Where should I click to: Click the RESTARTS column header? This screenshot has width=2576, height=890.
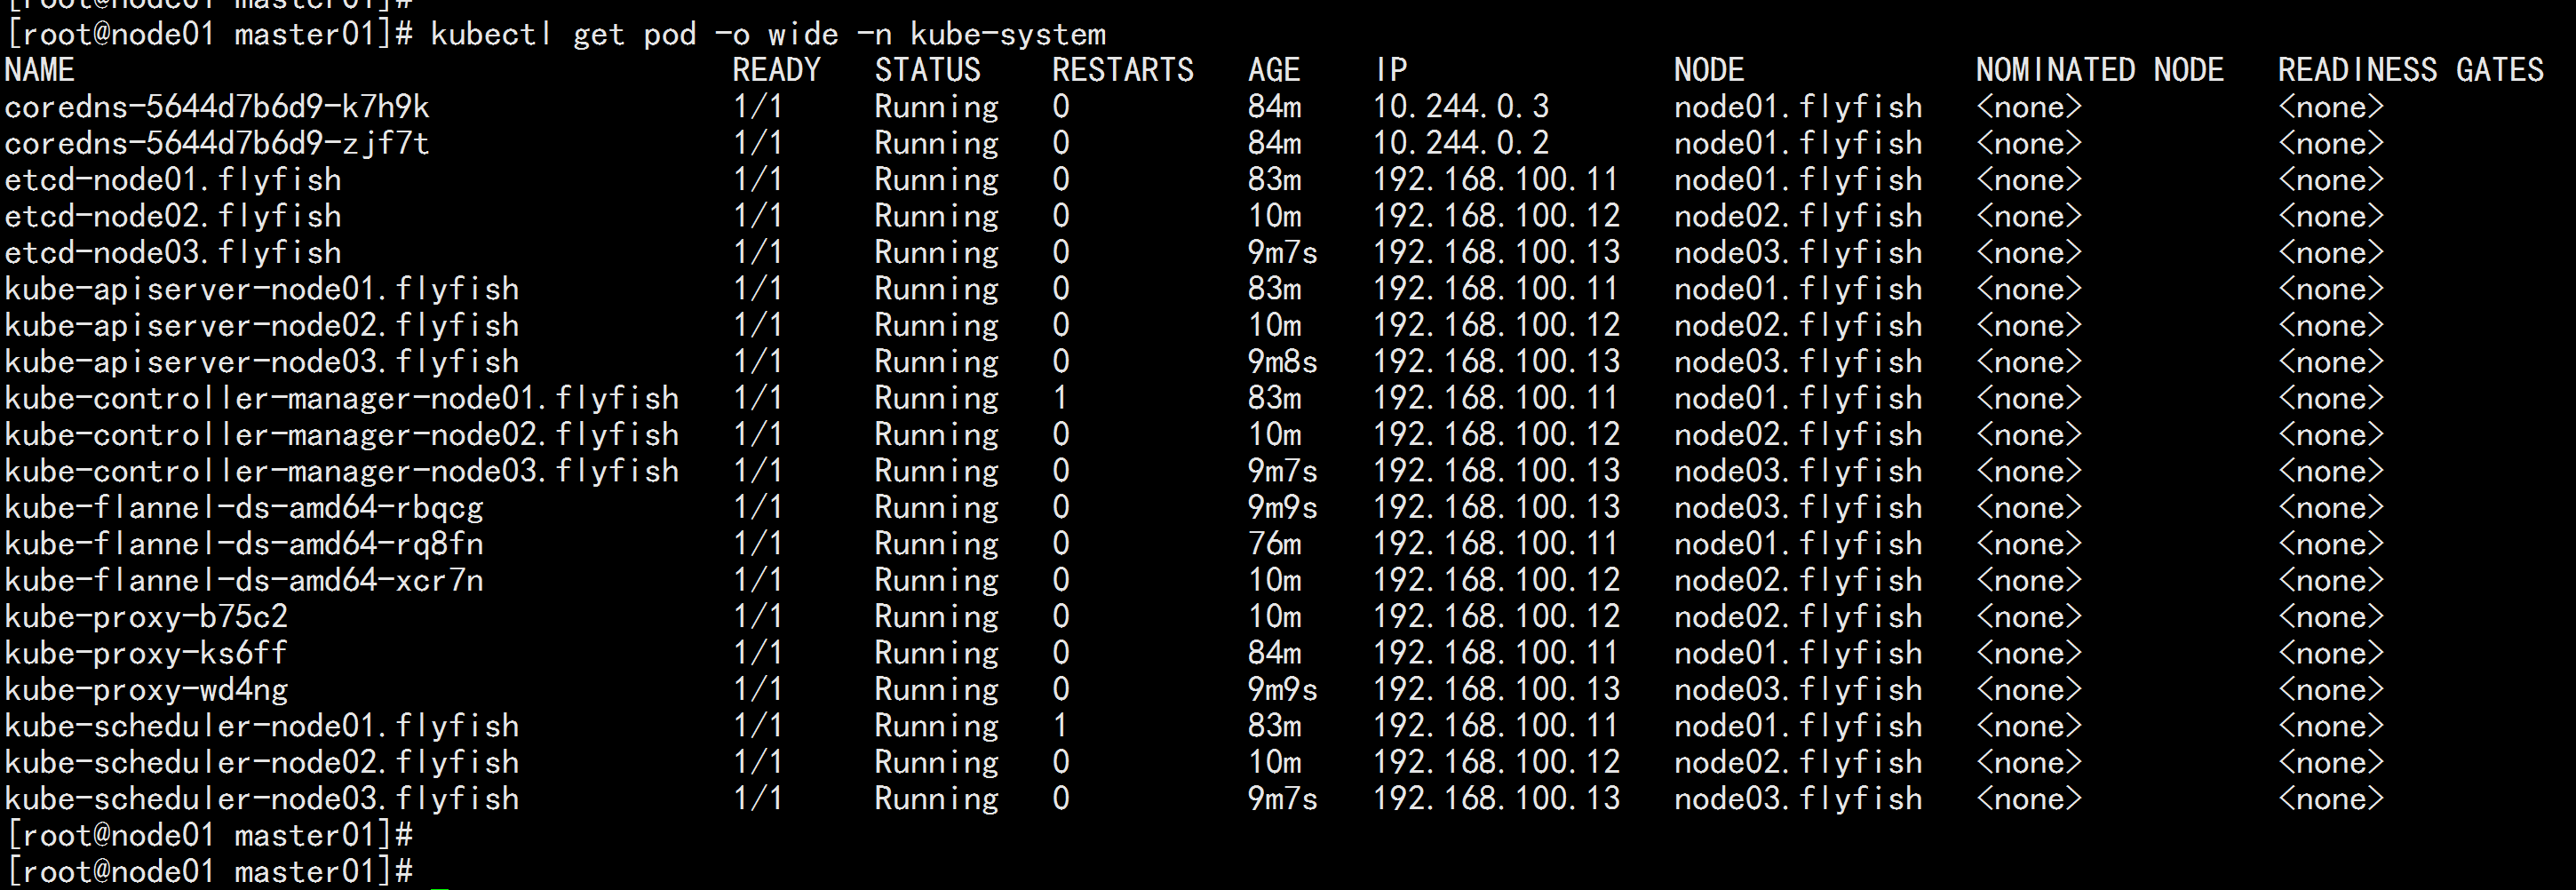coord(1123,70)
